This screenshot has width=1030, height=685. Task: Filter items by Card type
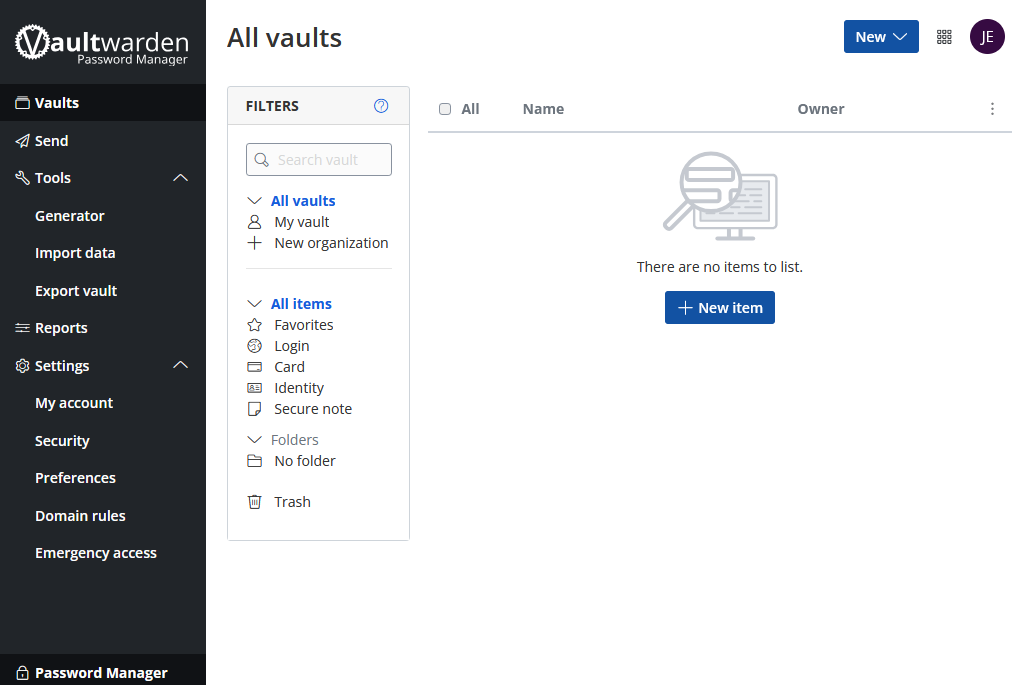point(289,367)
